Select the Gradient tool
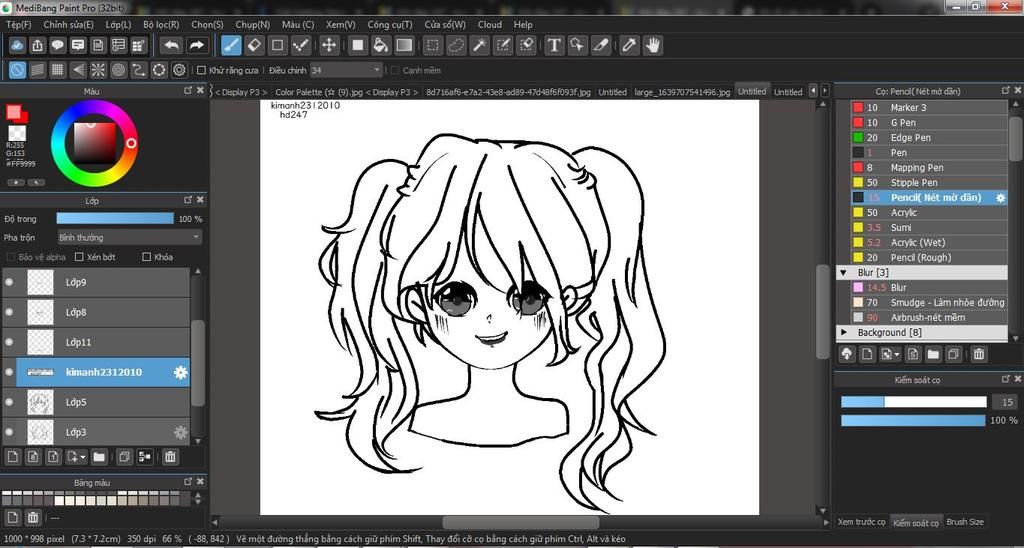 click(x=404, y=45)
